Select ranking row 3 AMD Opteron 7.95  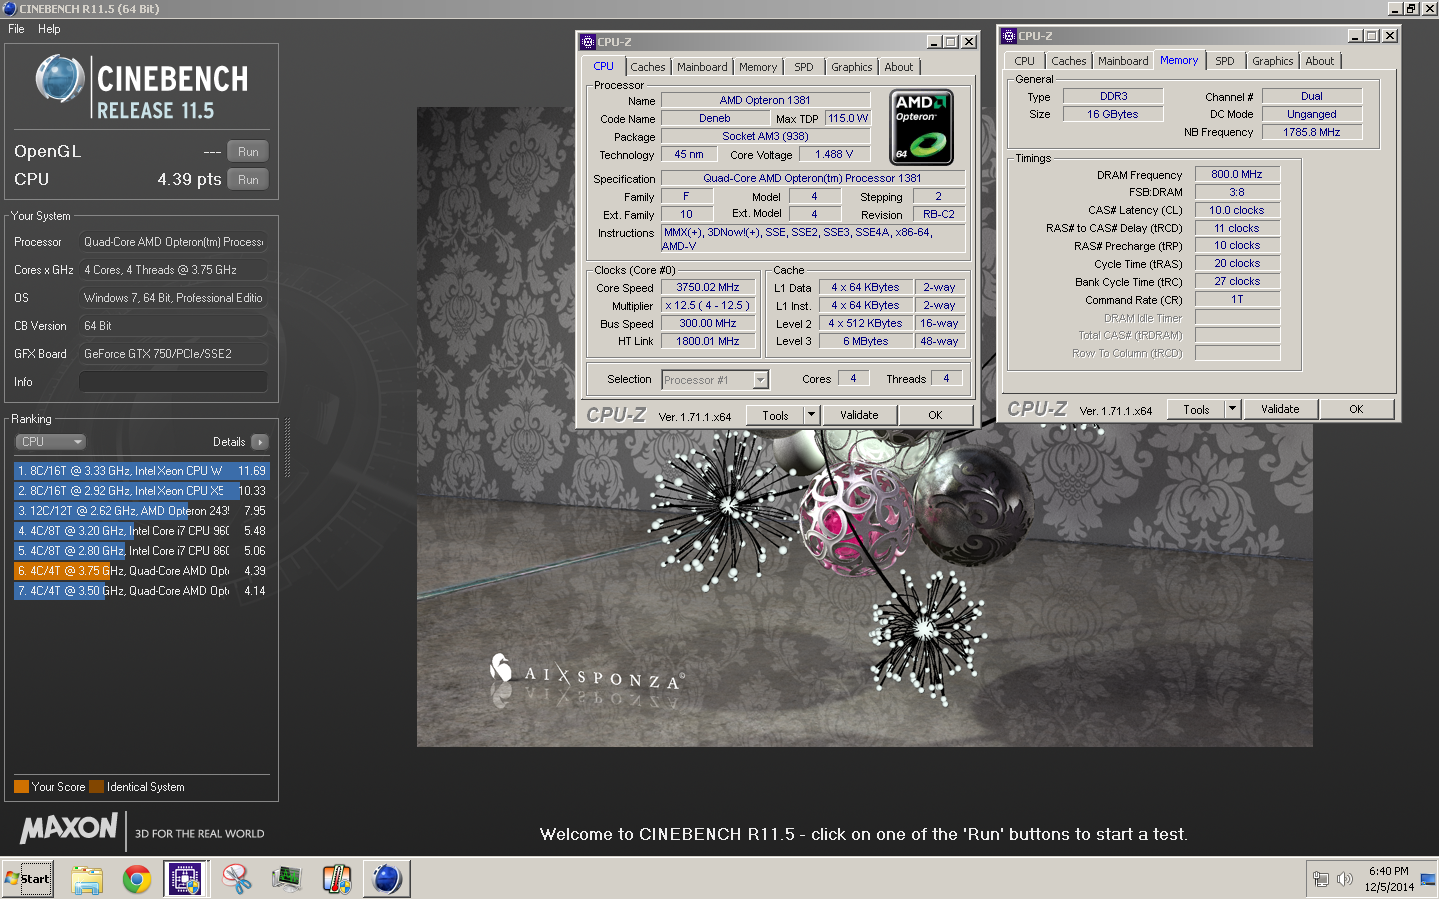click(142, 511)
